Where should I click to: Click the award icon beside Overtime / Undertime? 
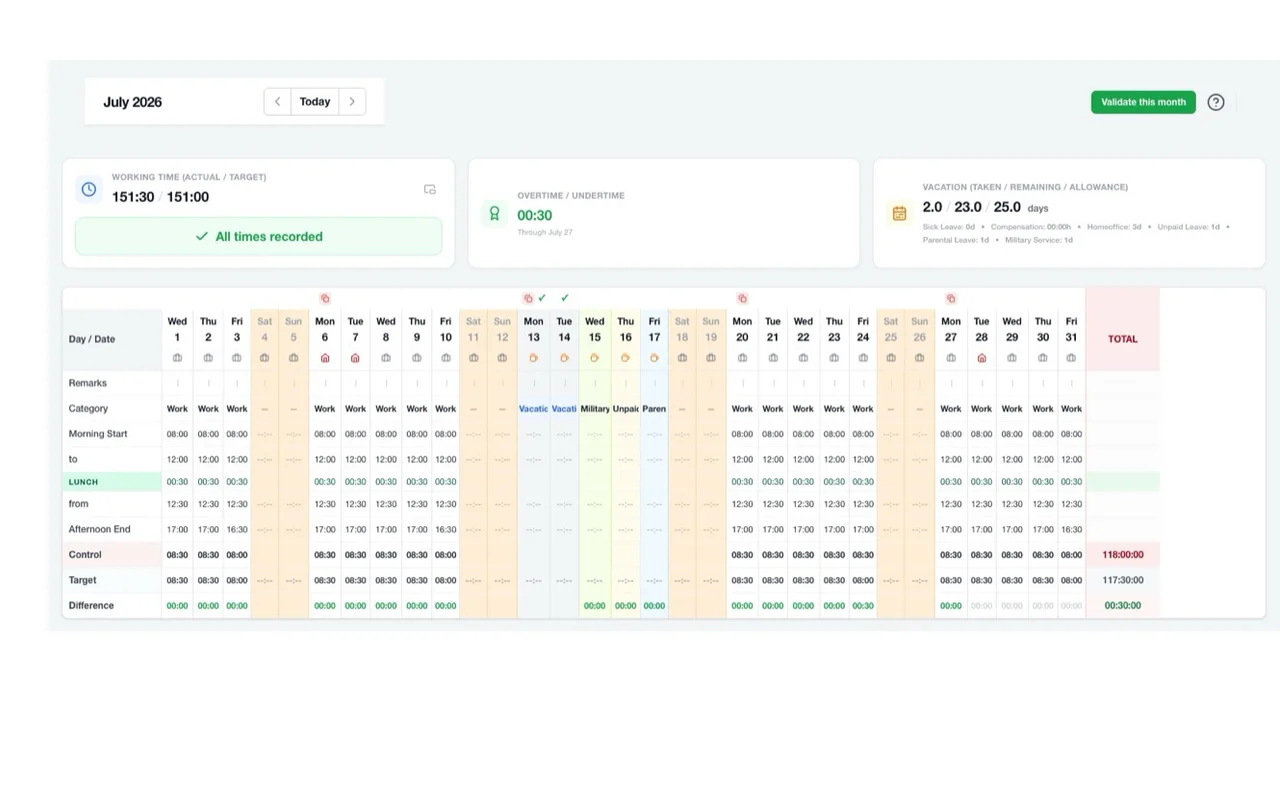[494, 213]
